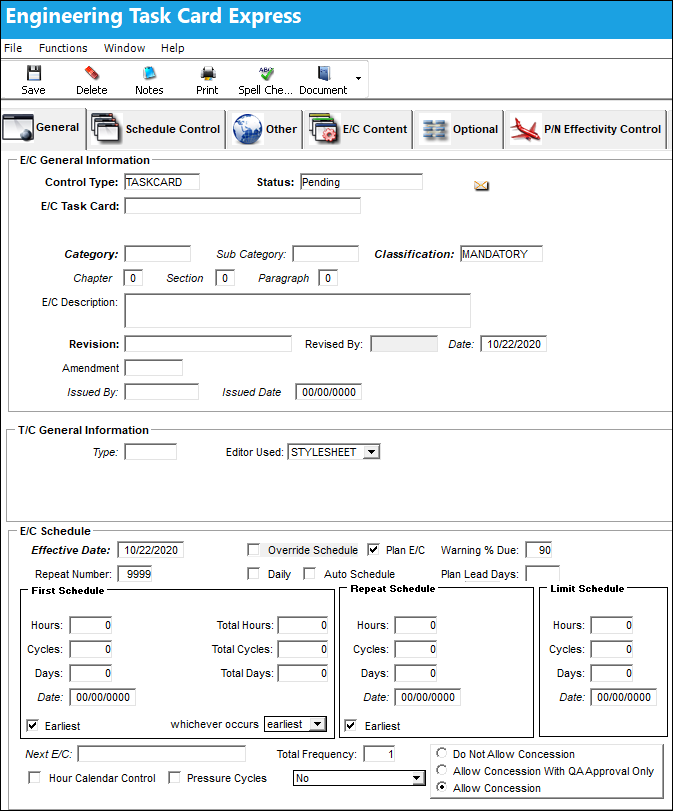Screen dimensions: 673x811
Task: Click the envelope mail icon near Status
Action: [x=482, y=185]
